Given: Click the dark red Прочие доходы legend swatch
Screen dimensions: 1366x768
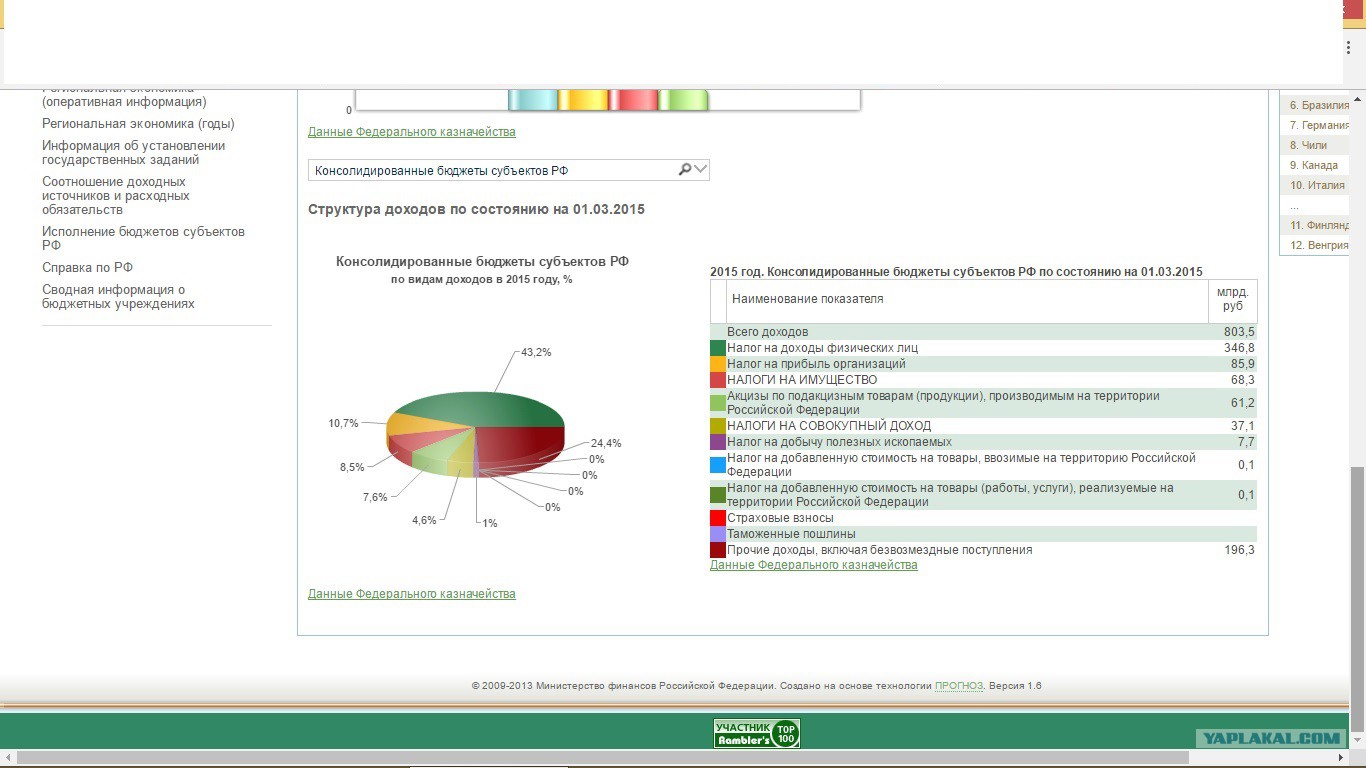Looking at the screenshot, I should 718,550.
